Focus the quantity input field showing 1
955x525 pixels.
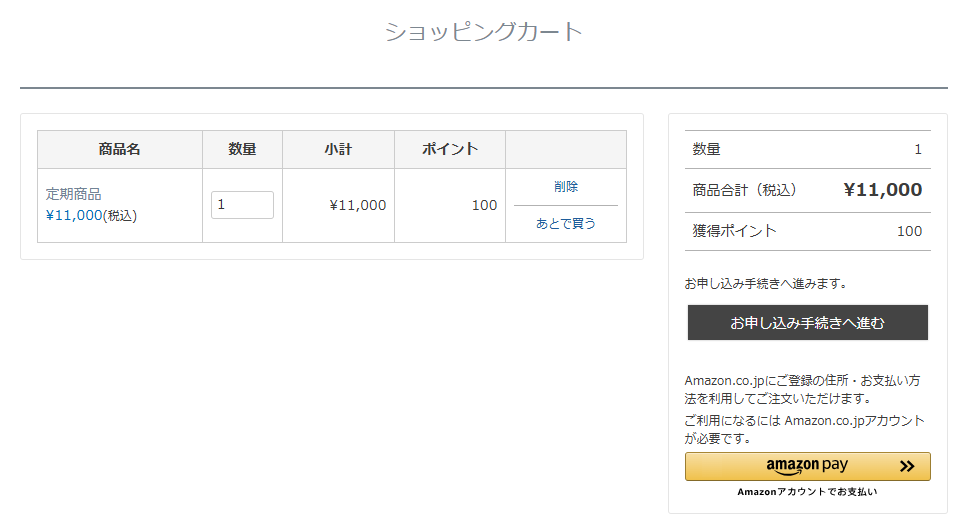pyautogui.click(x=242, y=205)
